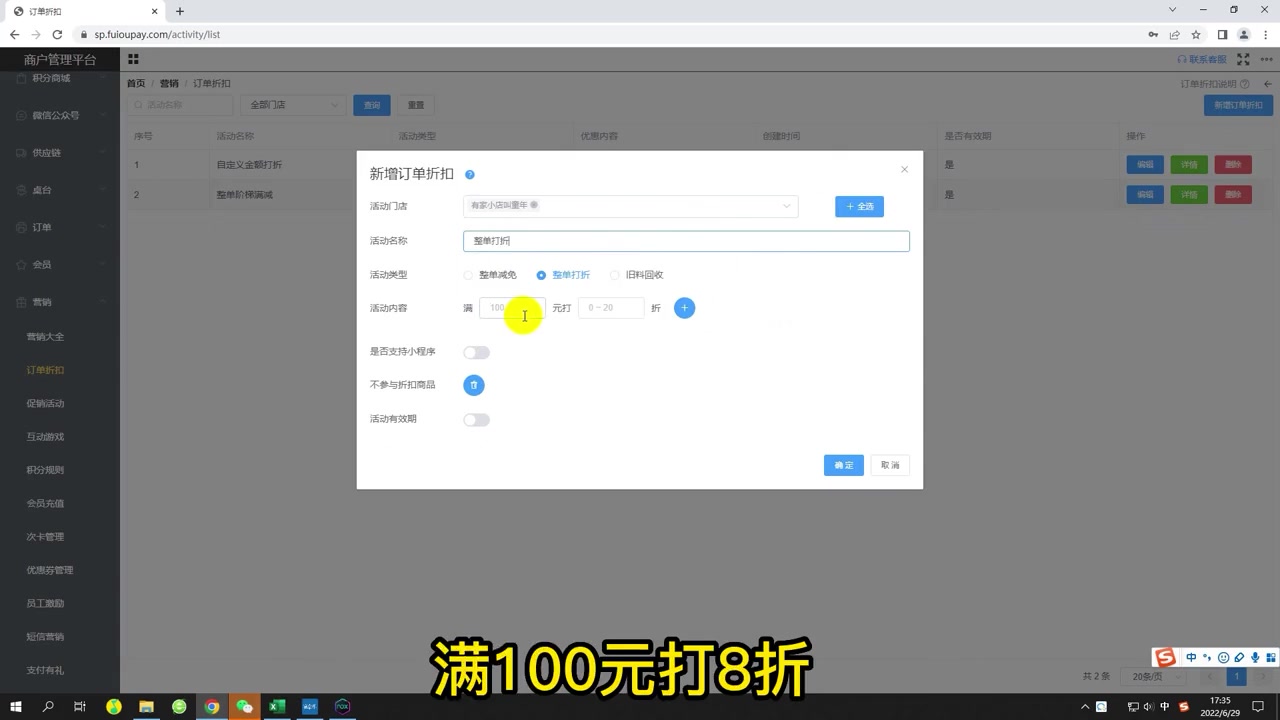This screenshot has height=720, width=1280.
Task: Expand the 桌台 sidebar menu
Action: click(x=60, y=190)
